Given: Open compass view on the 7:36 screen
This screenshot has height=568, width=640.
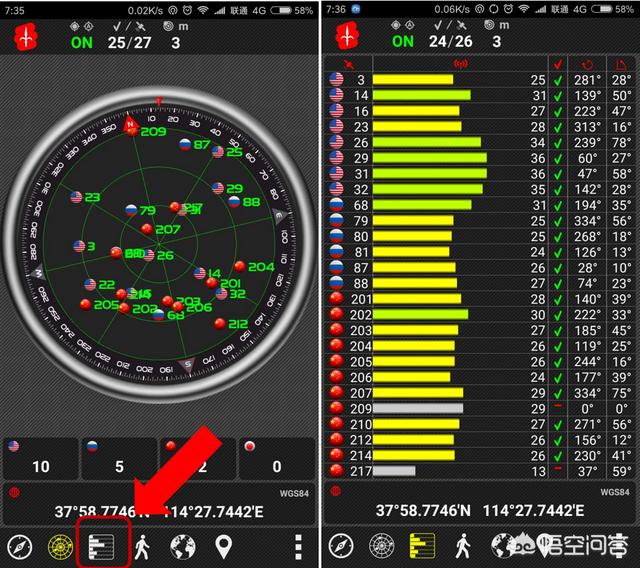Looking at the screenshot, I should tap(341, 546).
